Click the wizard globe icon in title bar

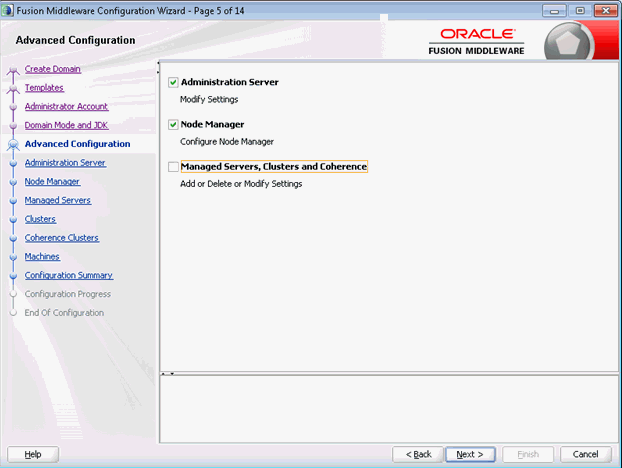tap(8, 11)
